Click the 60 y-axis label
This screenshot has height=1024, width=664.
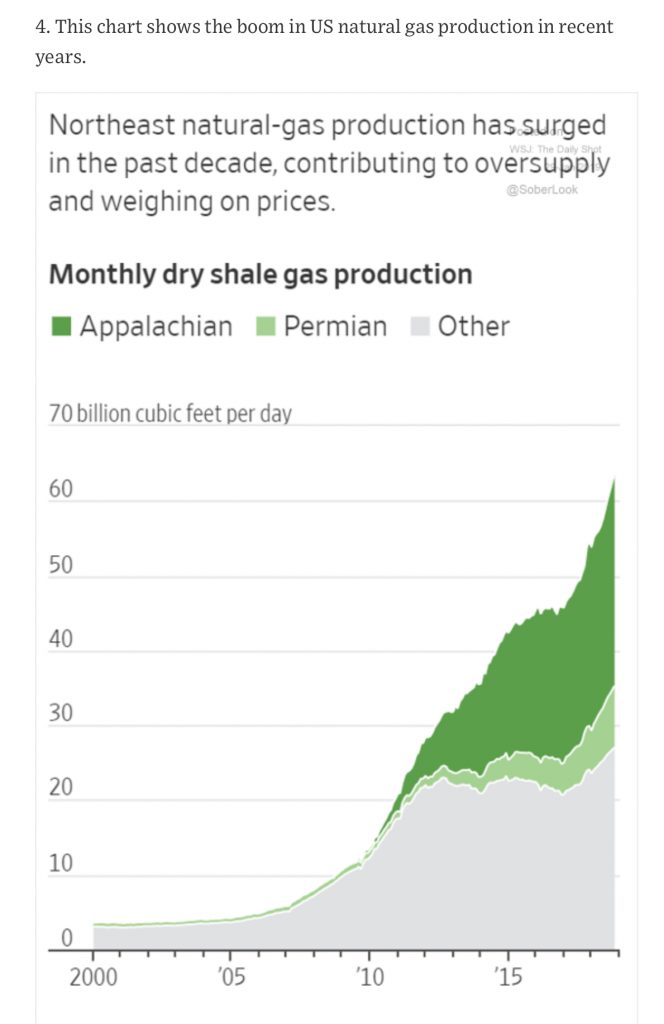point(61,490)
